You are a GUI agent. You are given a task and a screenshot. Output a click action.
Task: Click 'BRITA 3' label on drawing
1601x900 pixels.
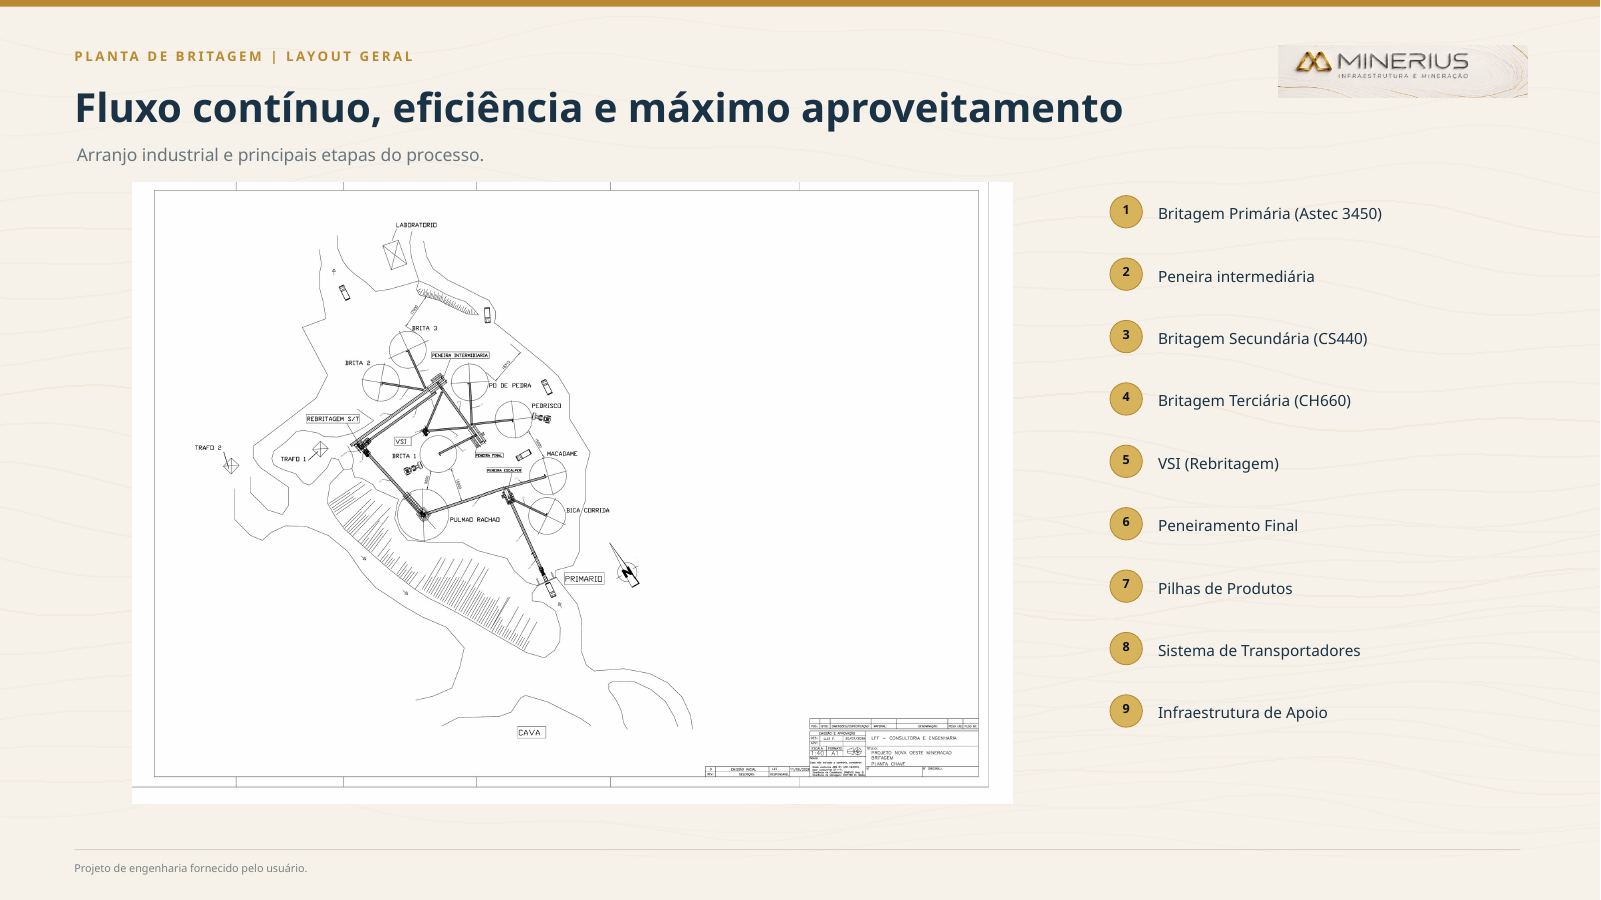[425, 328]
